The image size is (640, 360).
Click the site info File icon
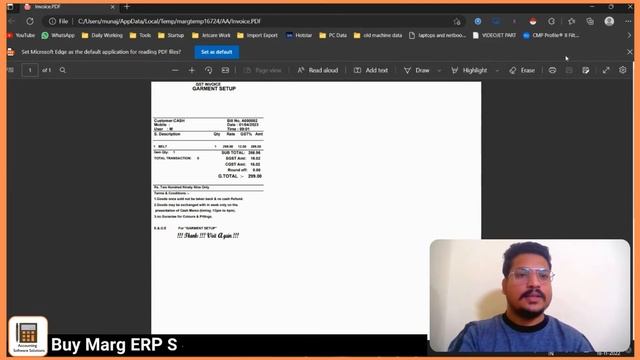(58, 21)
